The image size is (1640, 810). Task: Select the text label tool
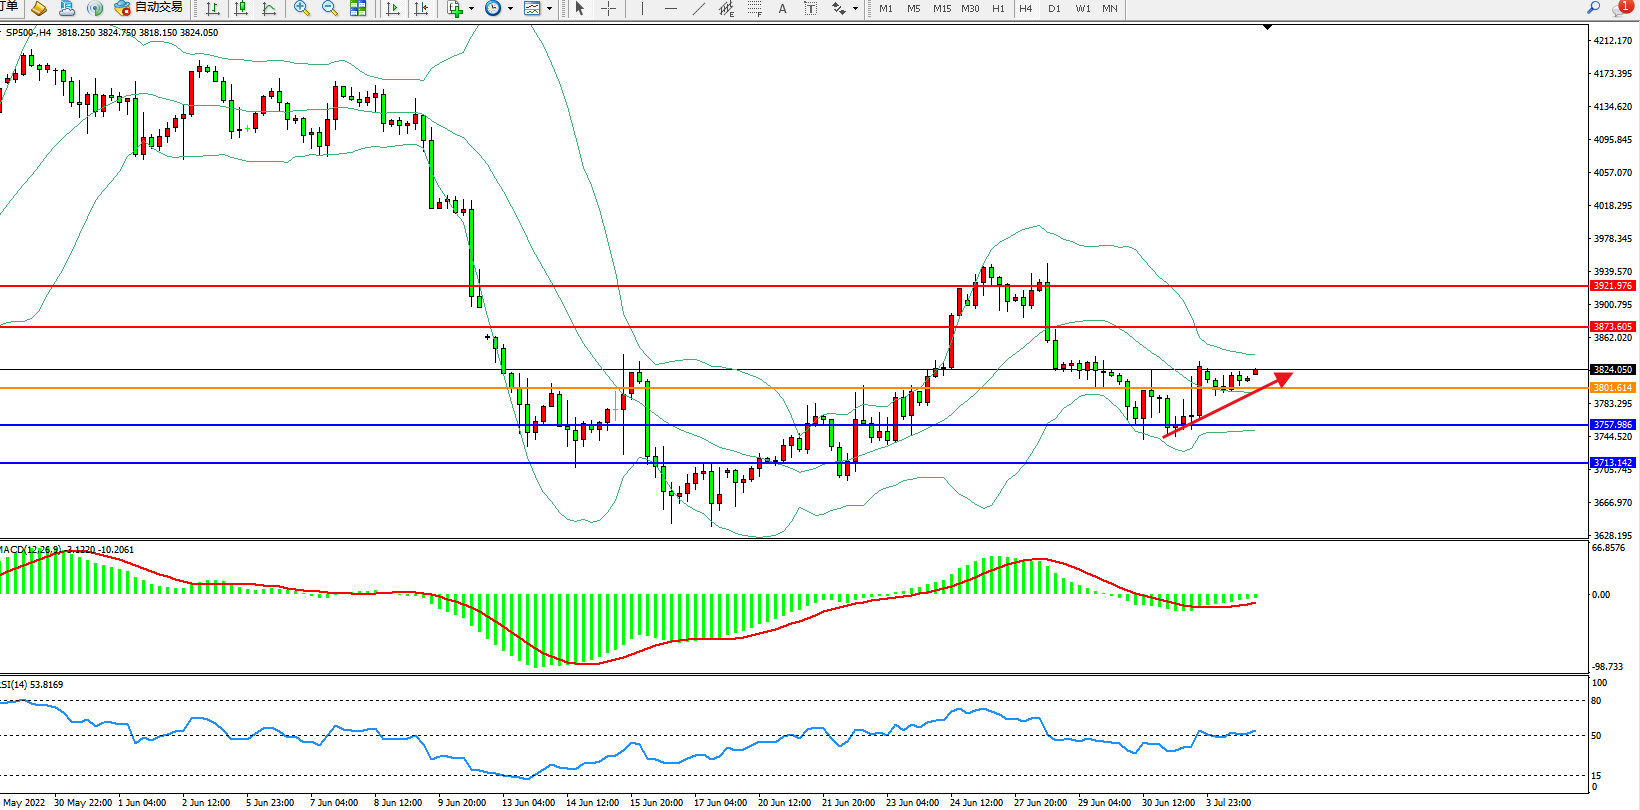click(782, 9)
